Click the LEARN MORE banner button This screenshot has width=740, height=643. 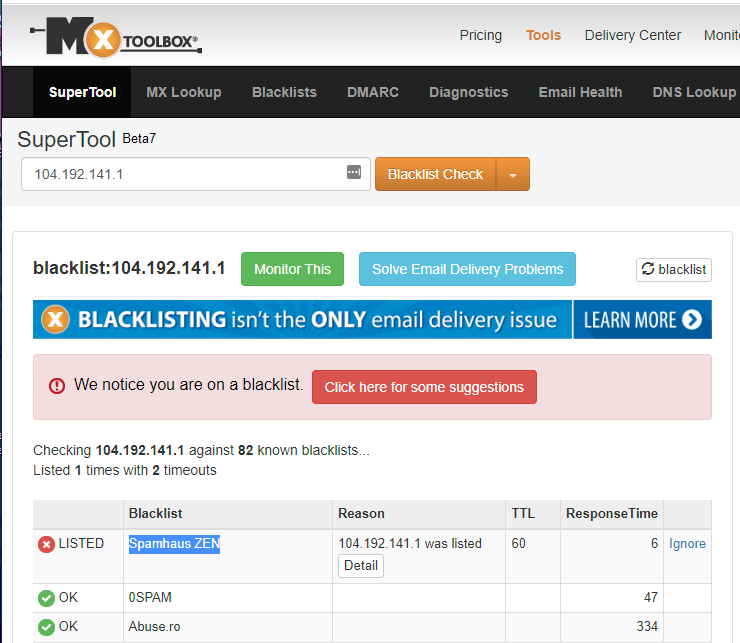pos(642,320)
